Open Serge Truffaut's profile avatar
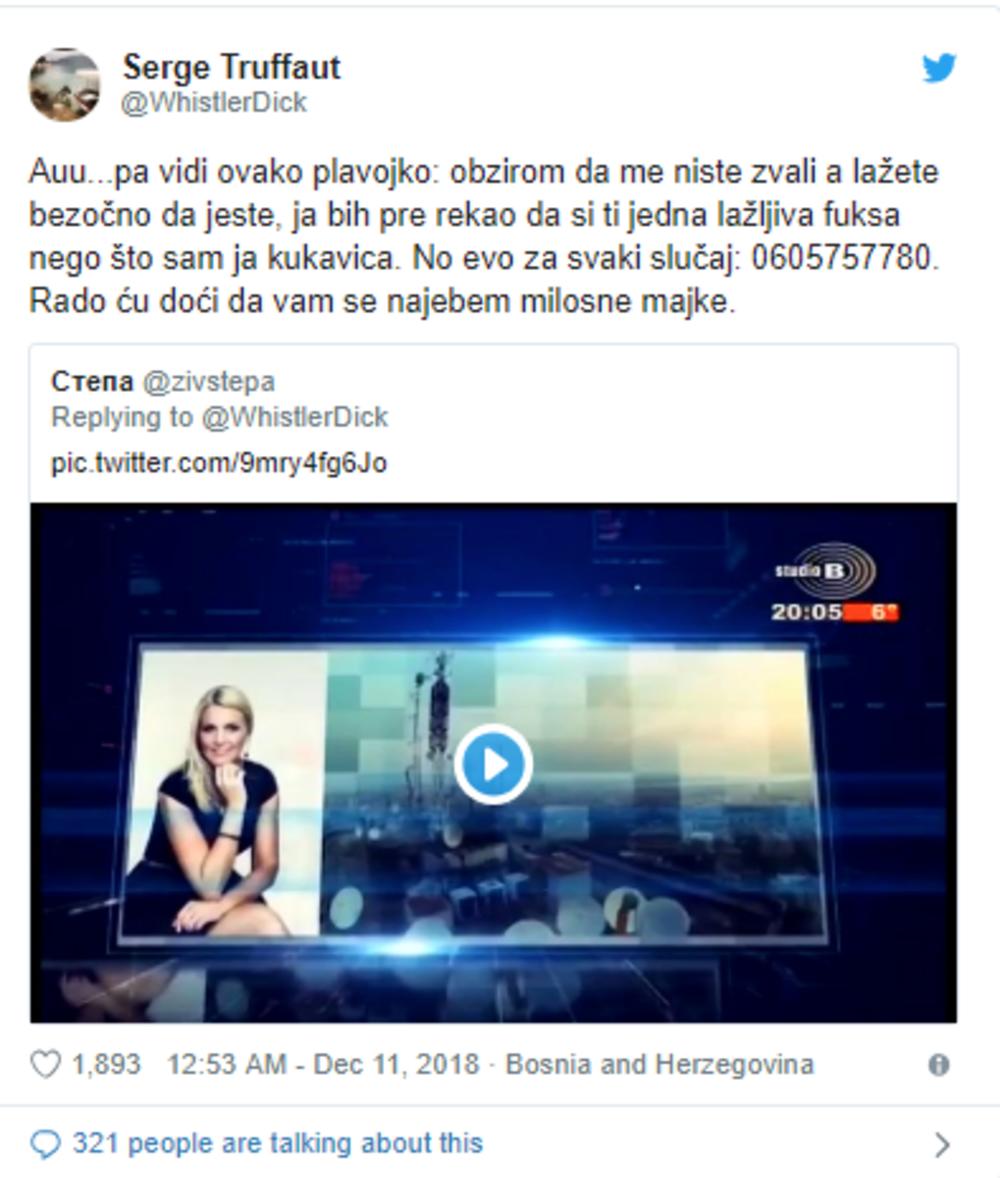The image size is (1000, 1178). (x=64, y=84)
